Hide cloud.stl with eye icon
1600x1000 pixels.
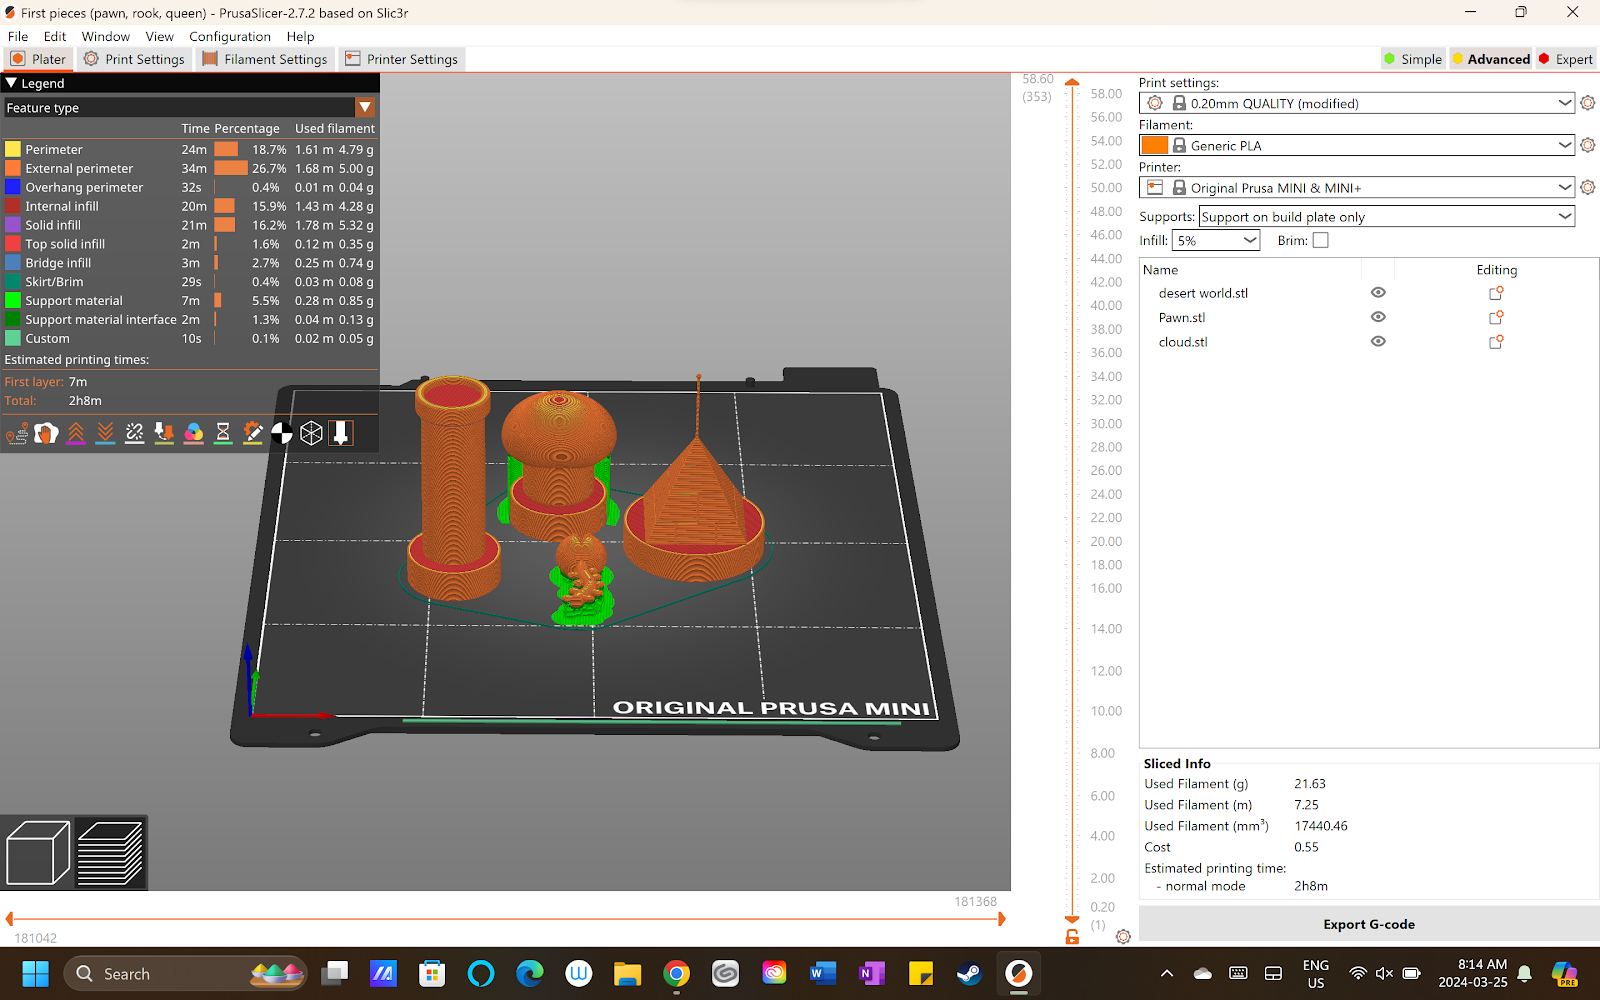coord(1378,341)
